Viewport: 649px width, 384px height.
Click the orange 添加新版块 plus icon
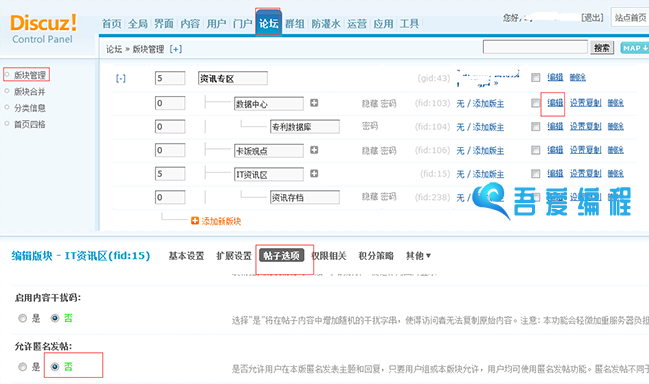point(195,221)
